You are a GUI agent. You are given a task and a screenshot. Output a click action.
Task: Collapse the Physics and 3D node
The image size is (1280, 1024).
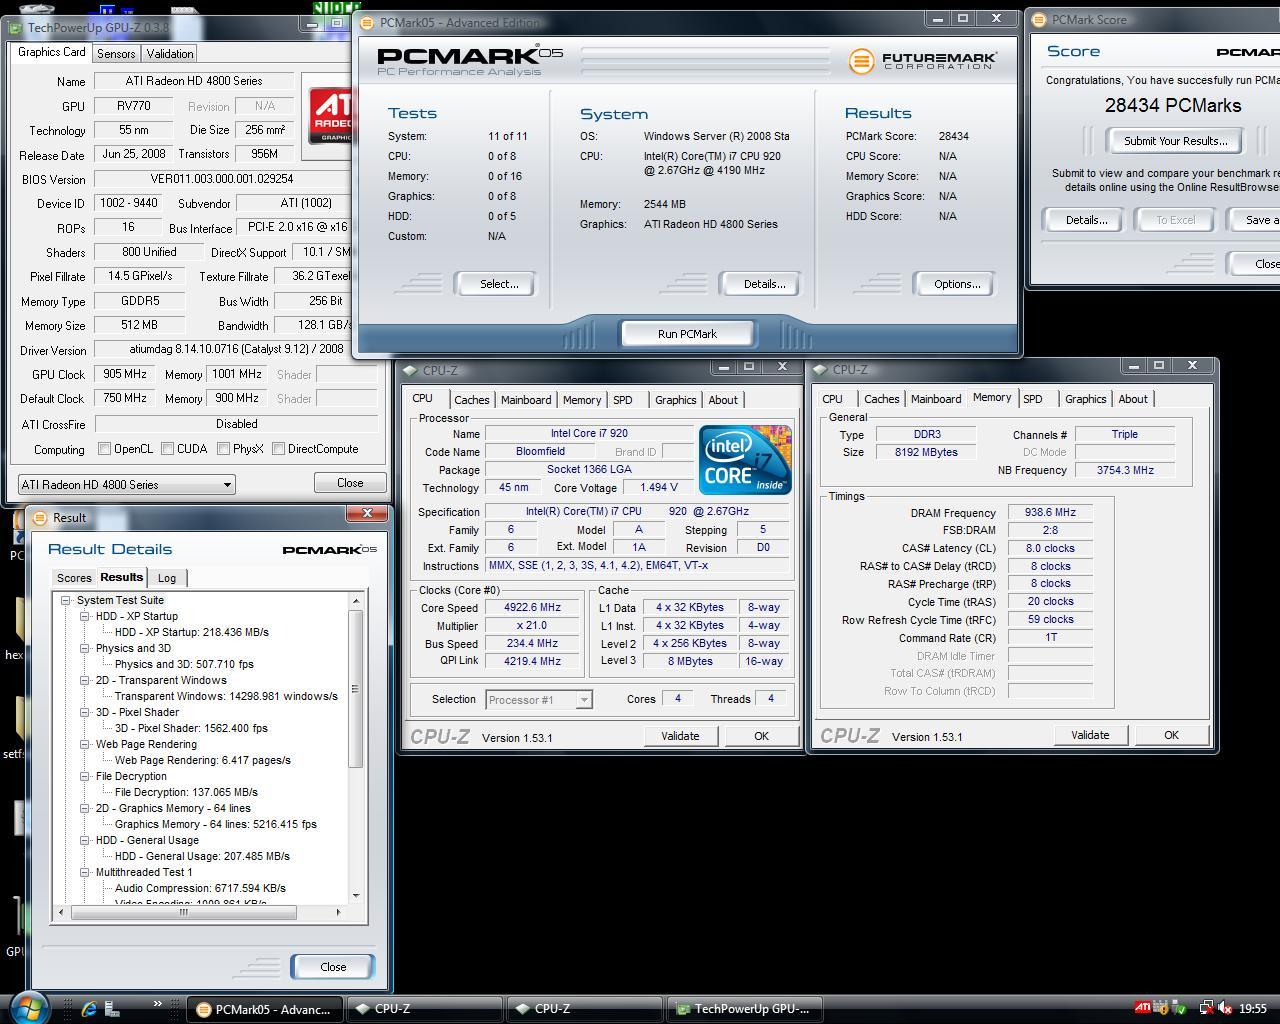(85, 649)
